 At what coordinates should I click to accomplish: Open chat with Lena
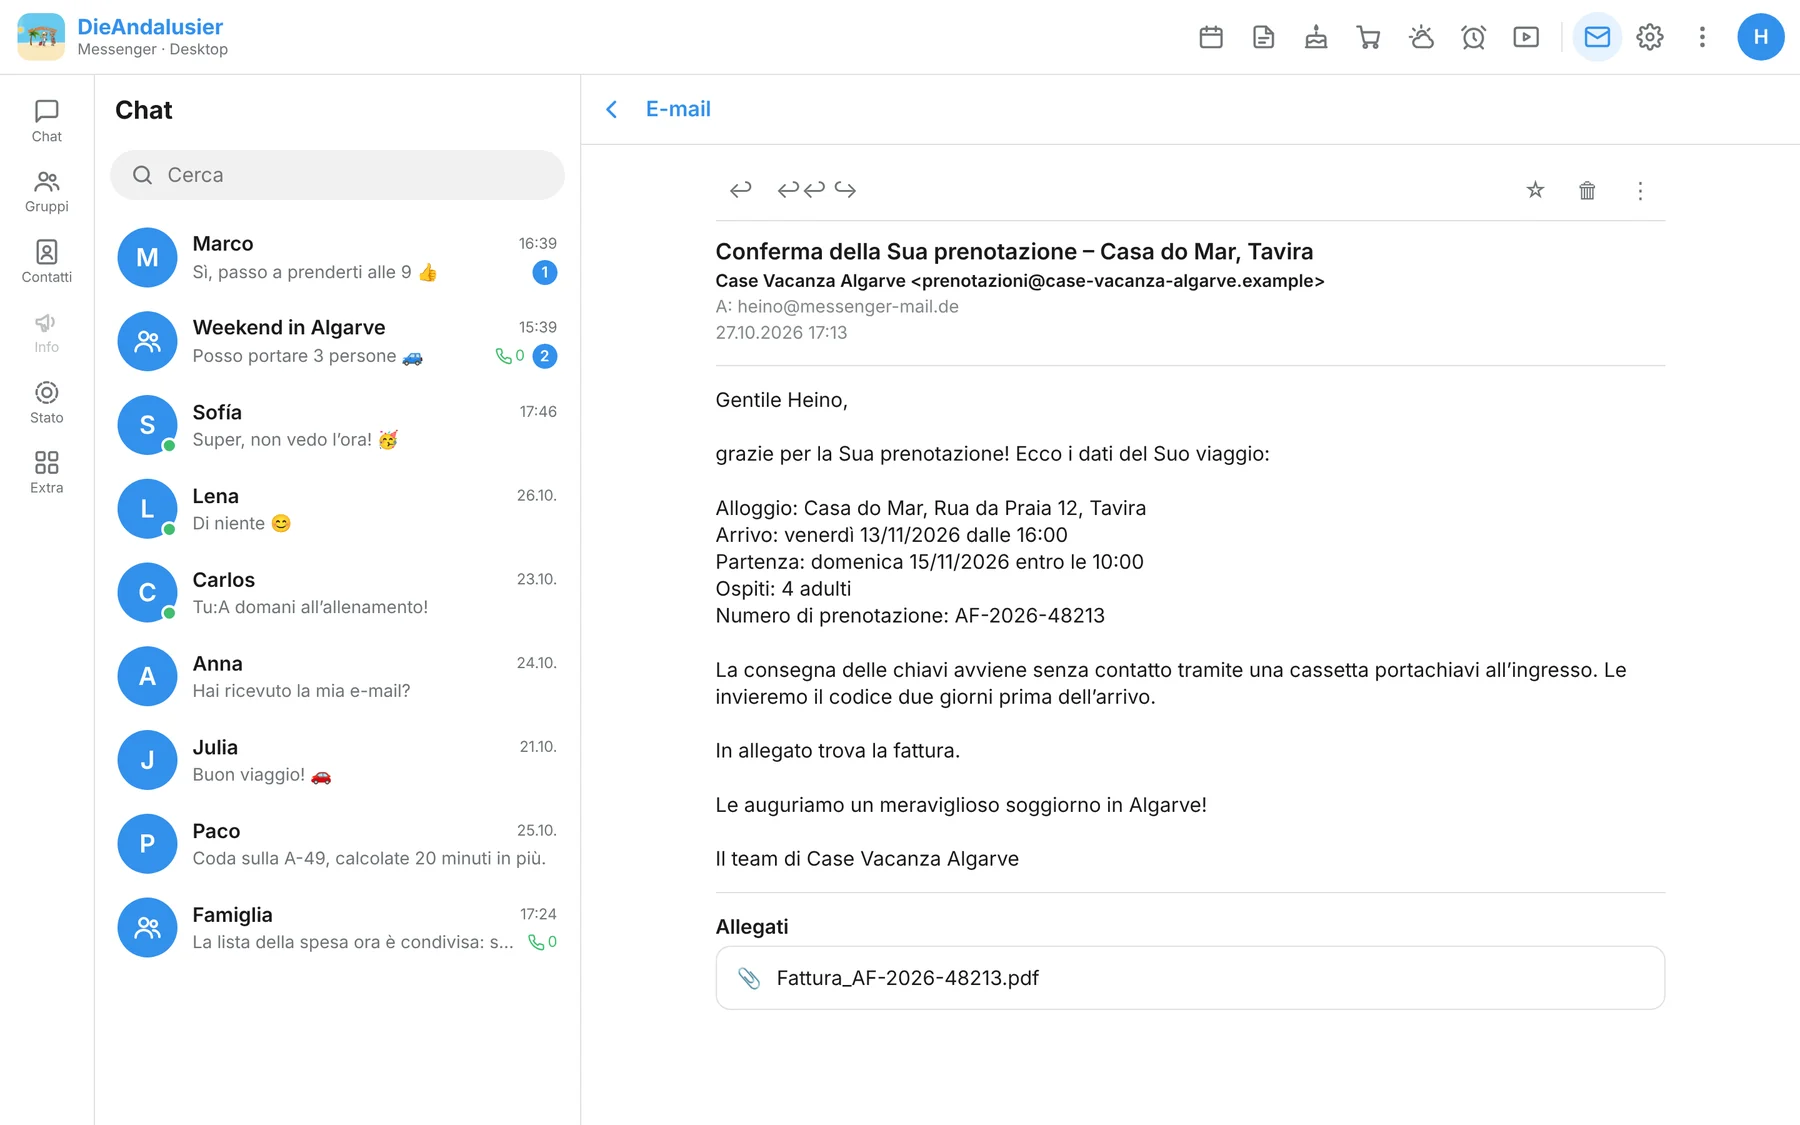337,509
